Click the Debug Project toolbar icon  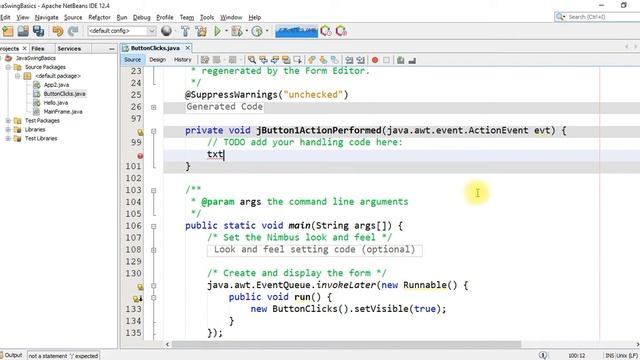(x=237, y=31)
